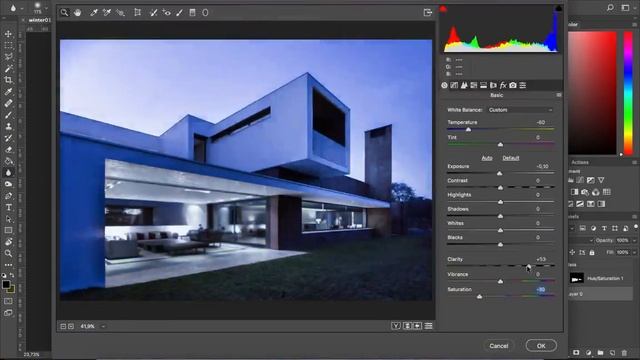The image size is (640, 360).
Task: Pick the Adjustment Brush tool
Action: click(x=180, y=13)
